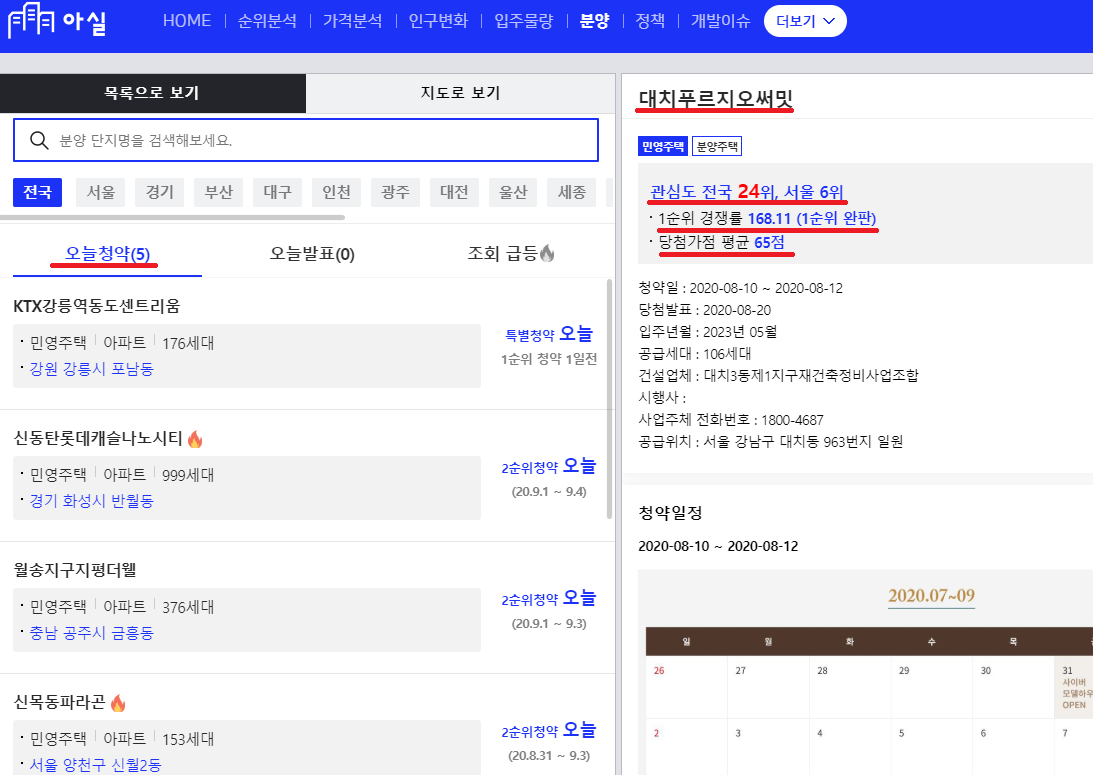The image size is (1093, 775).
Task: Select the 울산 region filter
Action: click(513, 192)
